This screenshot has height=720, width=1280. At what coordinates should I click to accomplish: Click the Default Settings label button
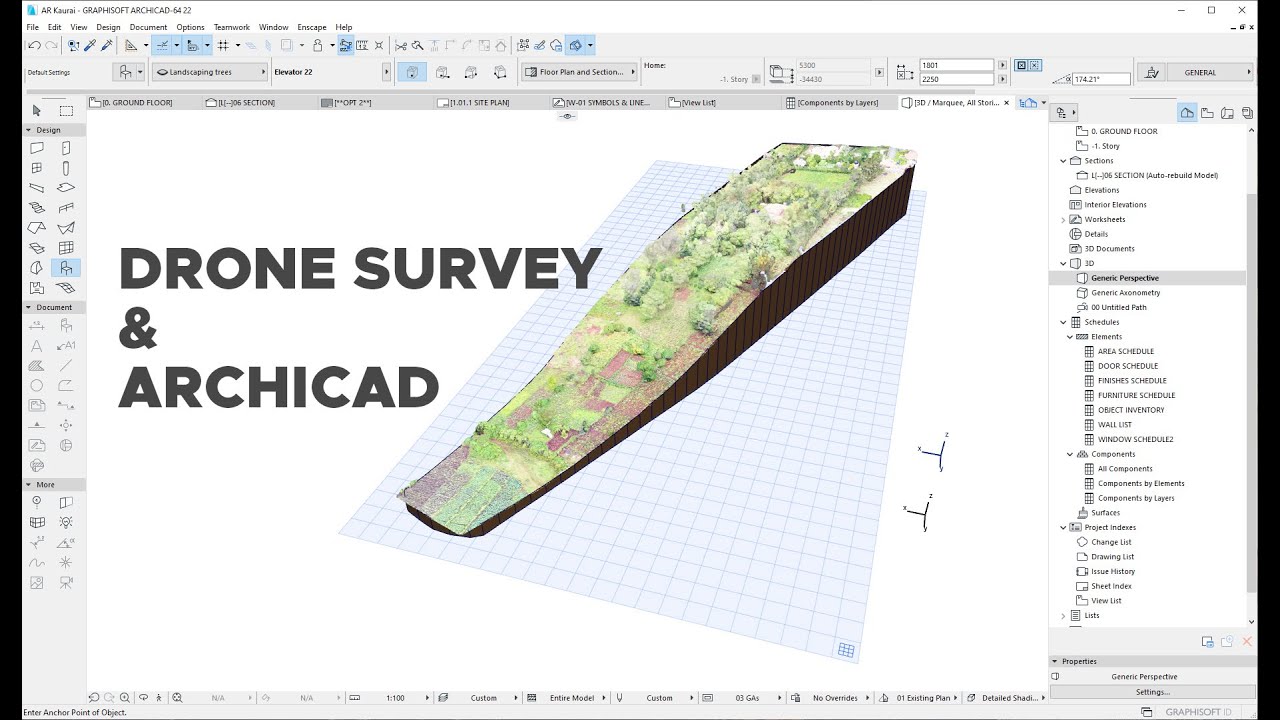[x=49, y=72]
